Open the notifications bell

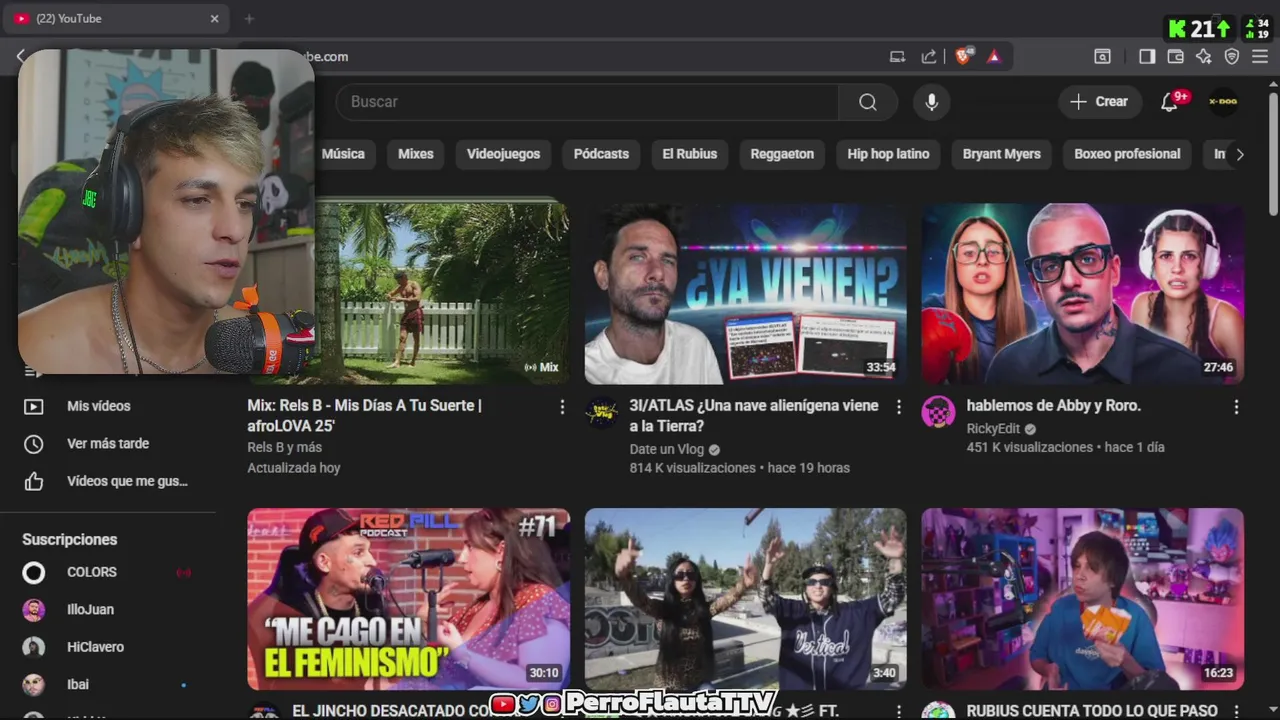pyautogui.click(x=1169, y=102)
